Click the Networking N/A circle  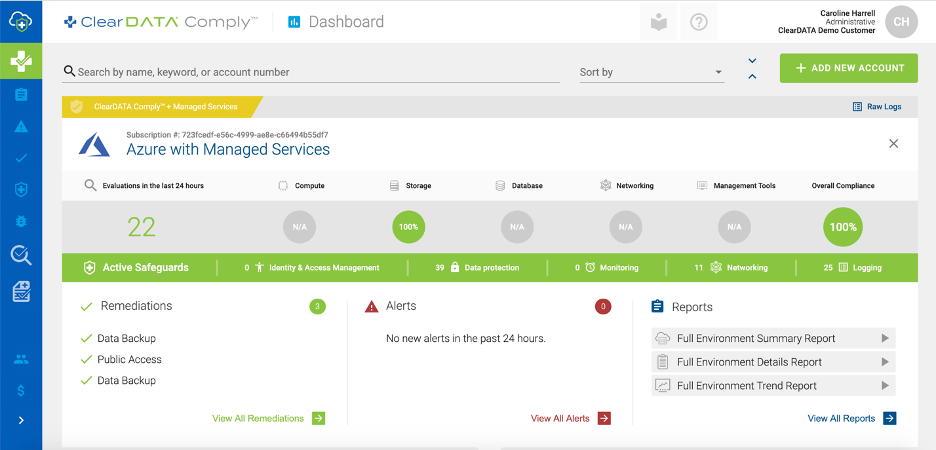626,227
